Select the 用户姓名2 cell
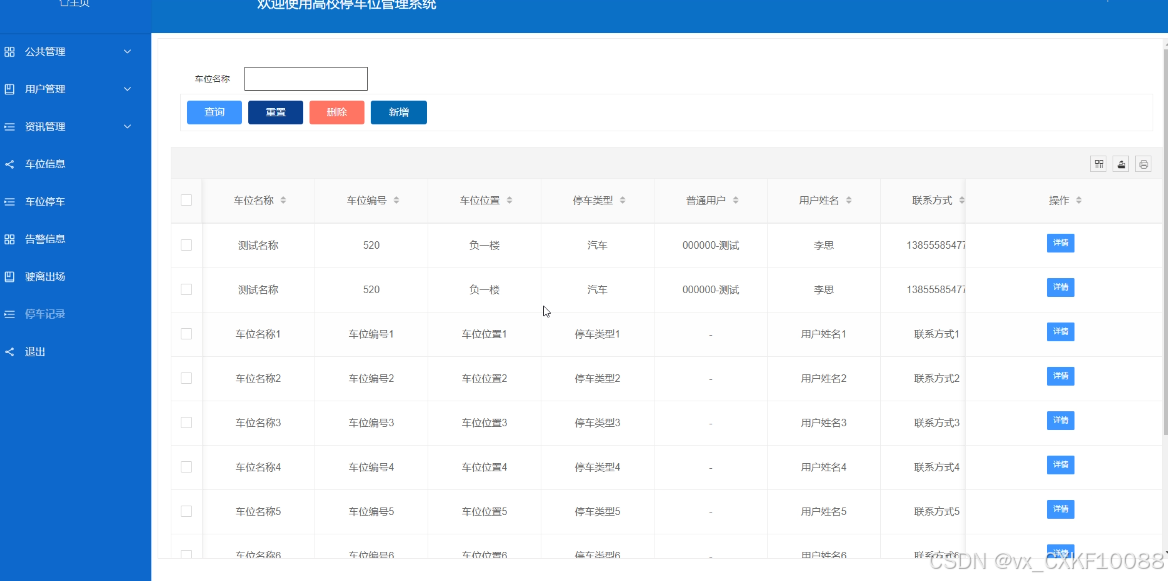Image resolution: width=1168 pixels, height=581 pixels. coord(824,378)
